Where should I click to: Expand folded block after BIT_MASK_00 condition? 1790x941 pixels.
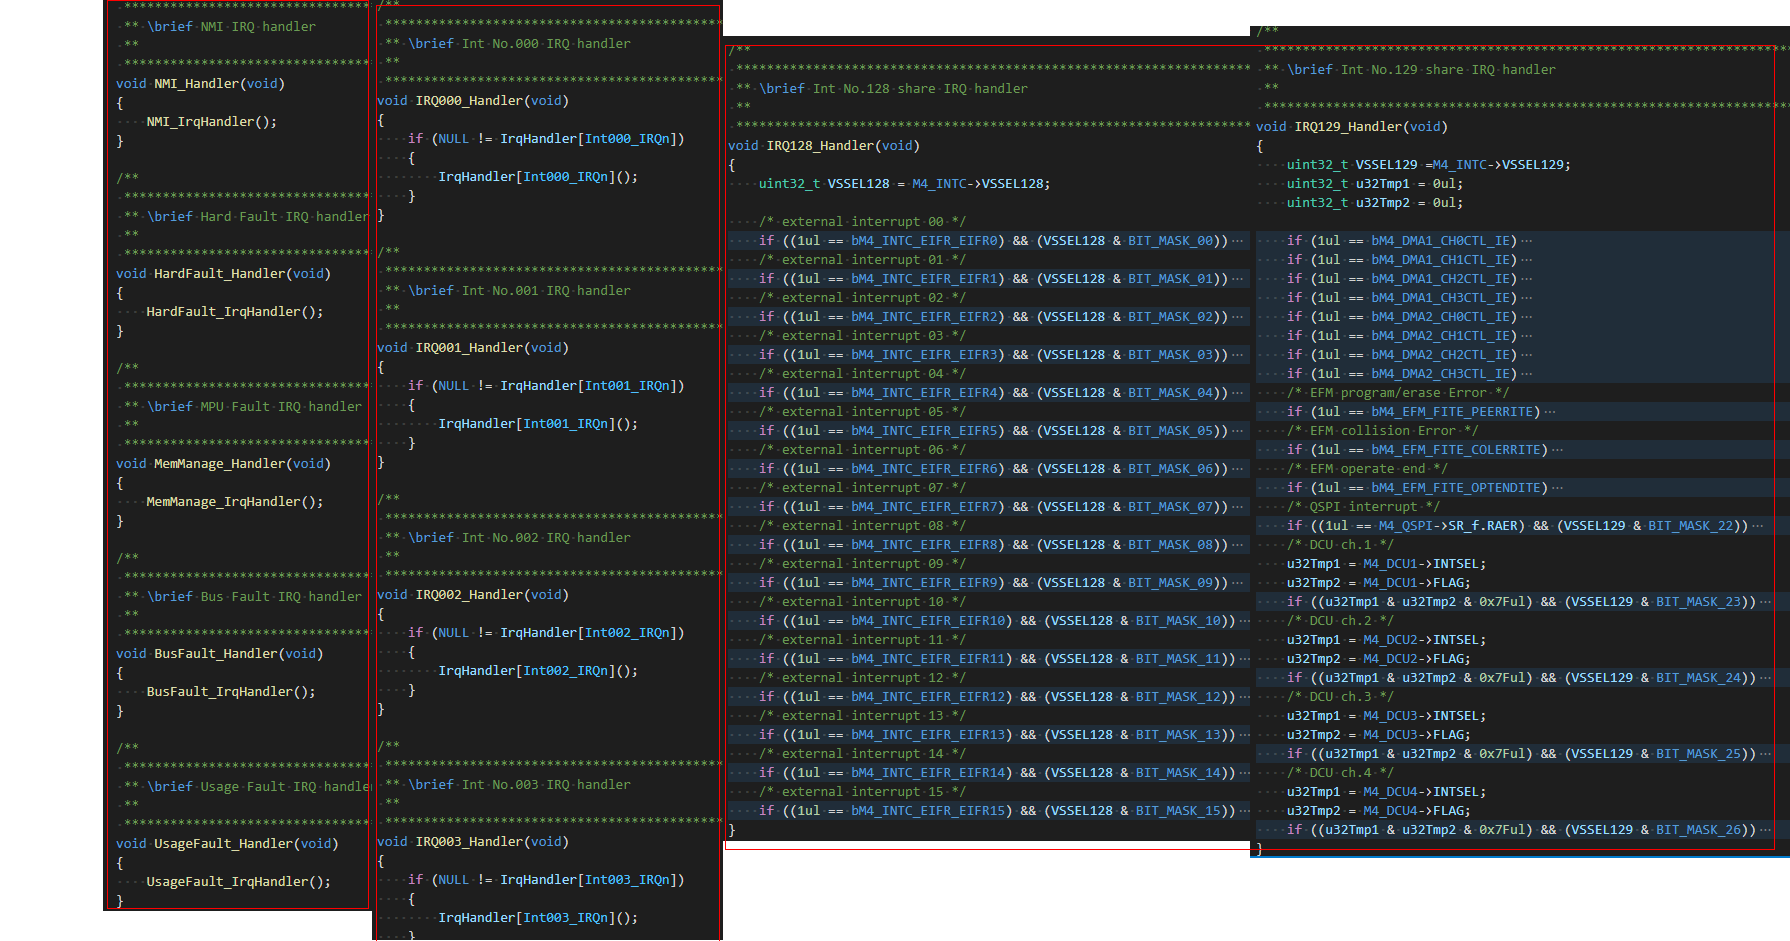click(1238, 241)
